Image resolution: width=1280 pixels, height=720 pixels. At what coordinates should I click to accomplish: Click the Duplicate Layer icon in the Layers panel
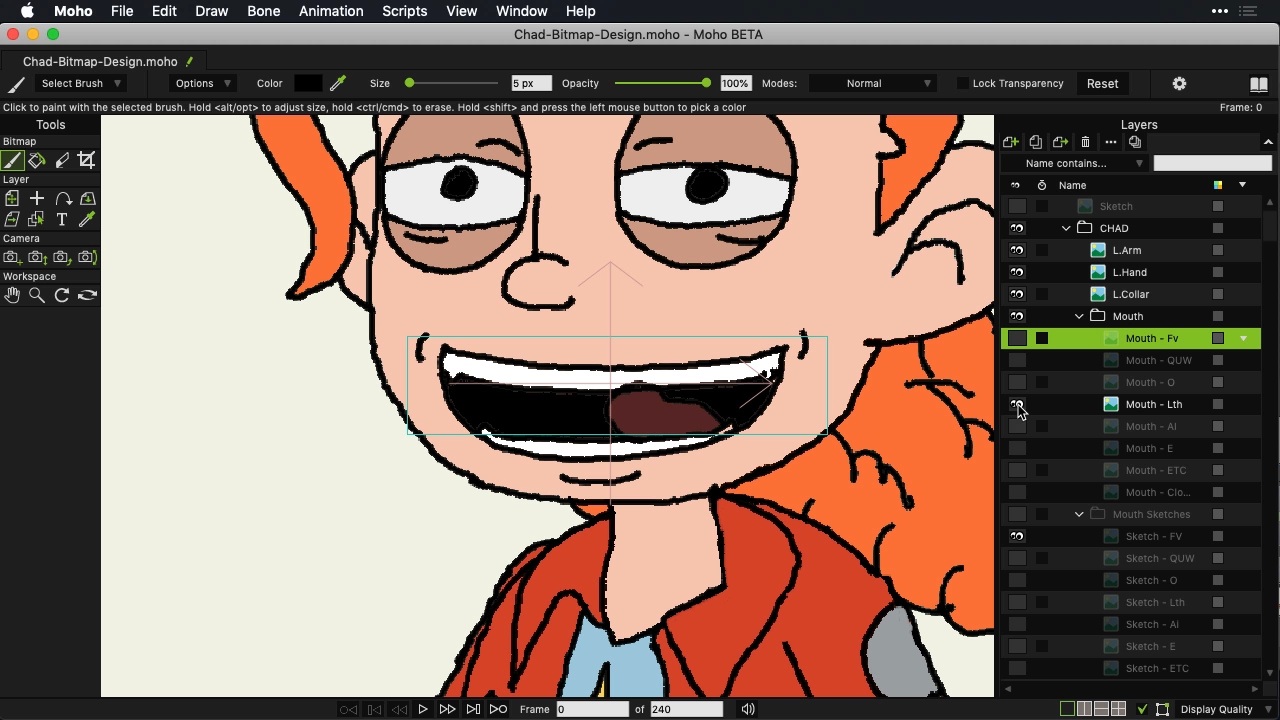(1036, 141)
